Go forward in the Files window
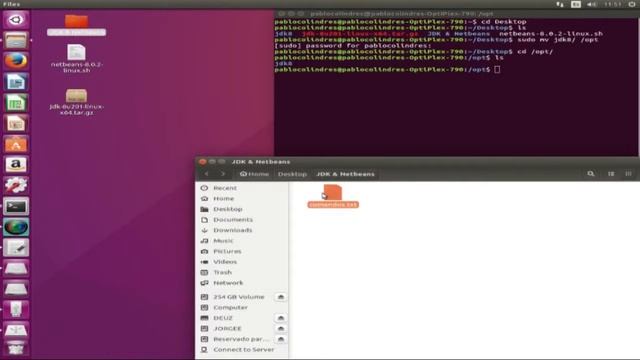This screenshot has height=360, width=640. click(x=223, y=174)
